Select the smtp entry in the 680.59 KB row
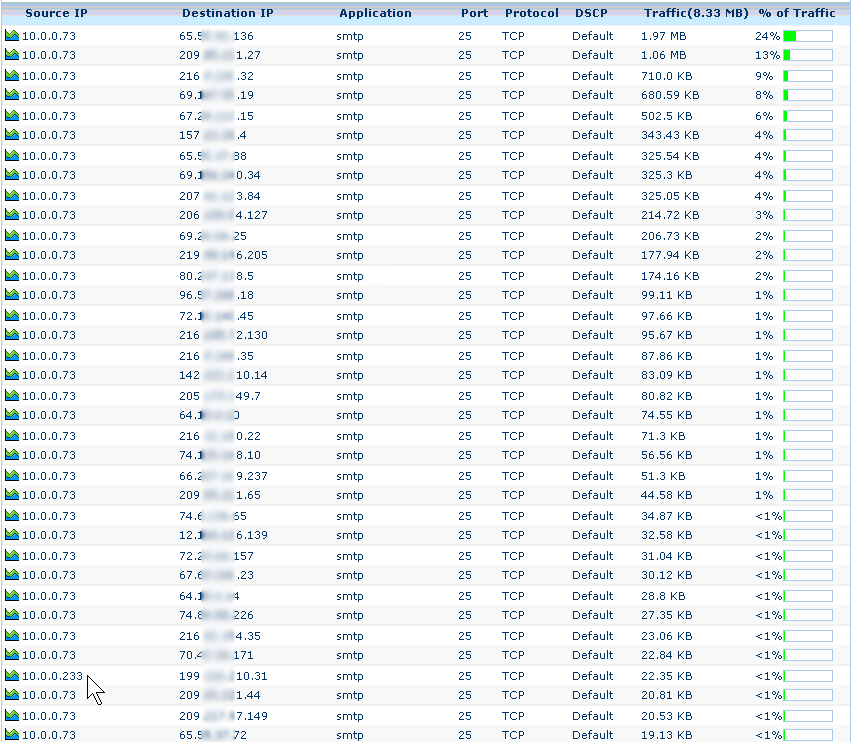This screenshot has height=742, width=855. (x=350, y=95)
